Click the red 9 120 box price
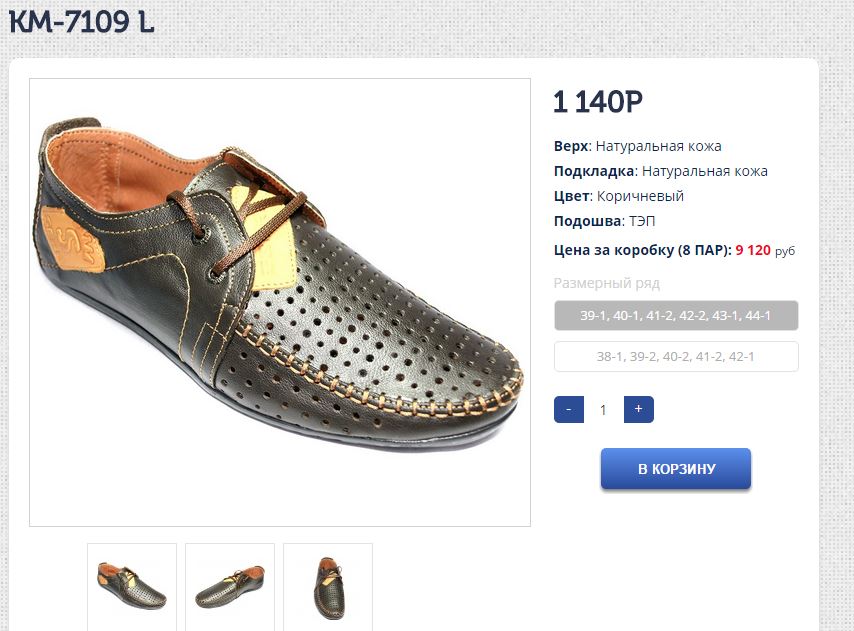The image size is (854, 631). coord(753,250)
